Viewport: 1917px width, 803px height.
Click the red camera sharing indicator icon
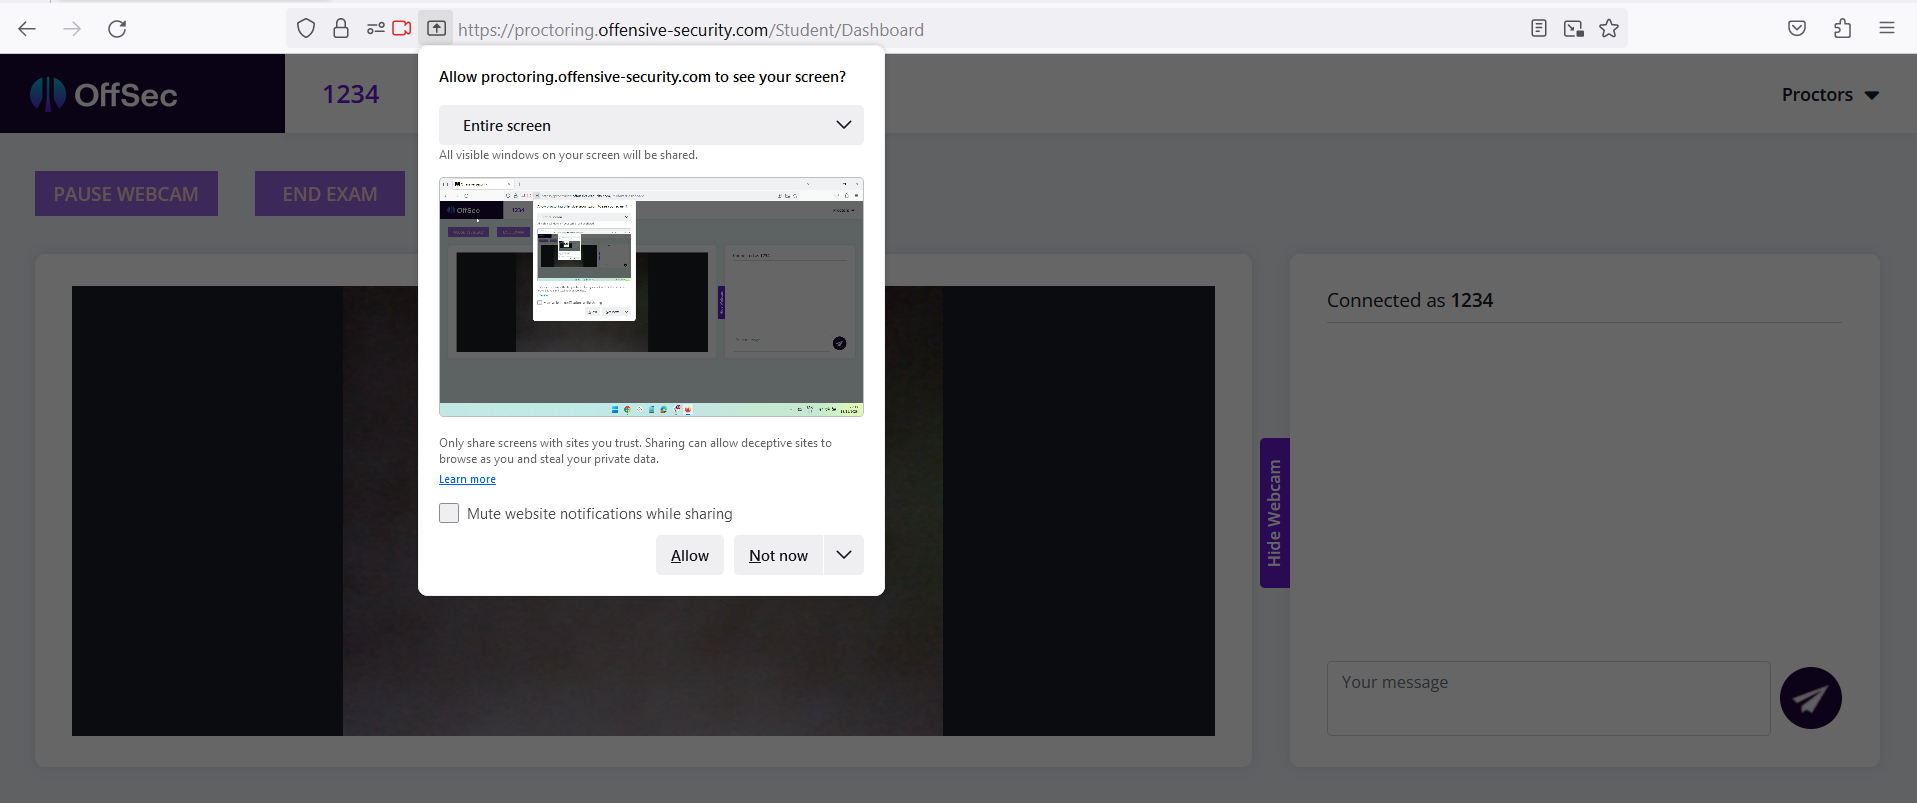click(x=402, y=29)
